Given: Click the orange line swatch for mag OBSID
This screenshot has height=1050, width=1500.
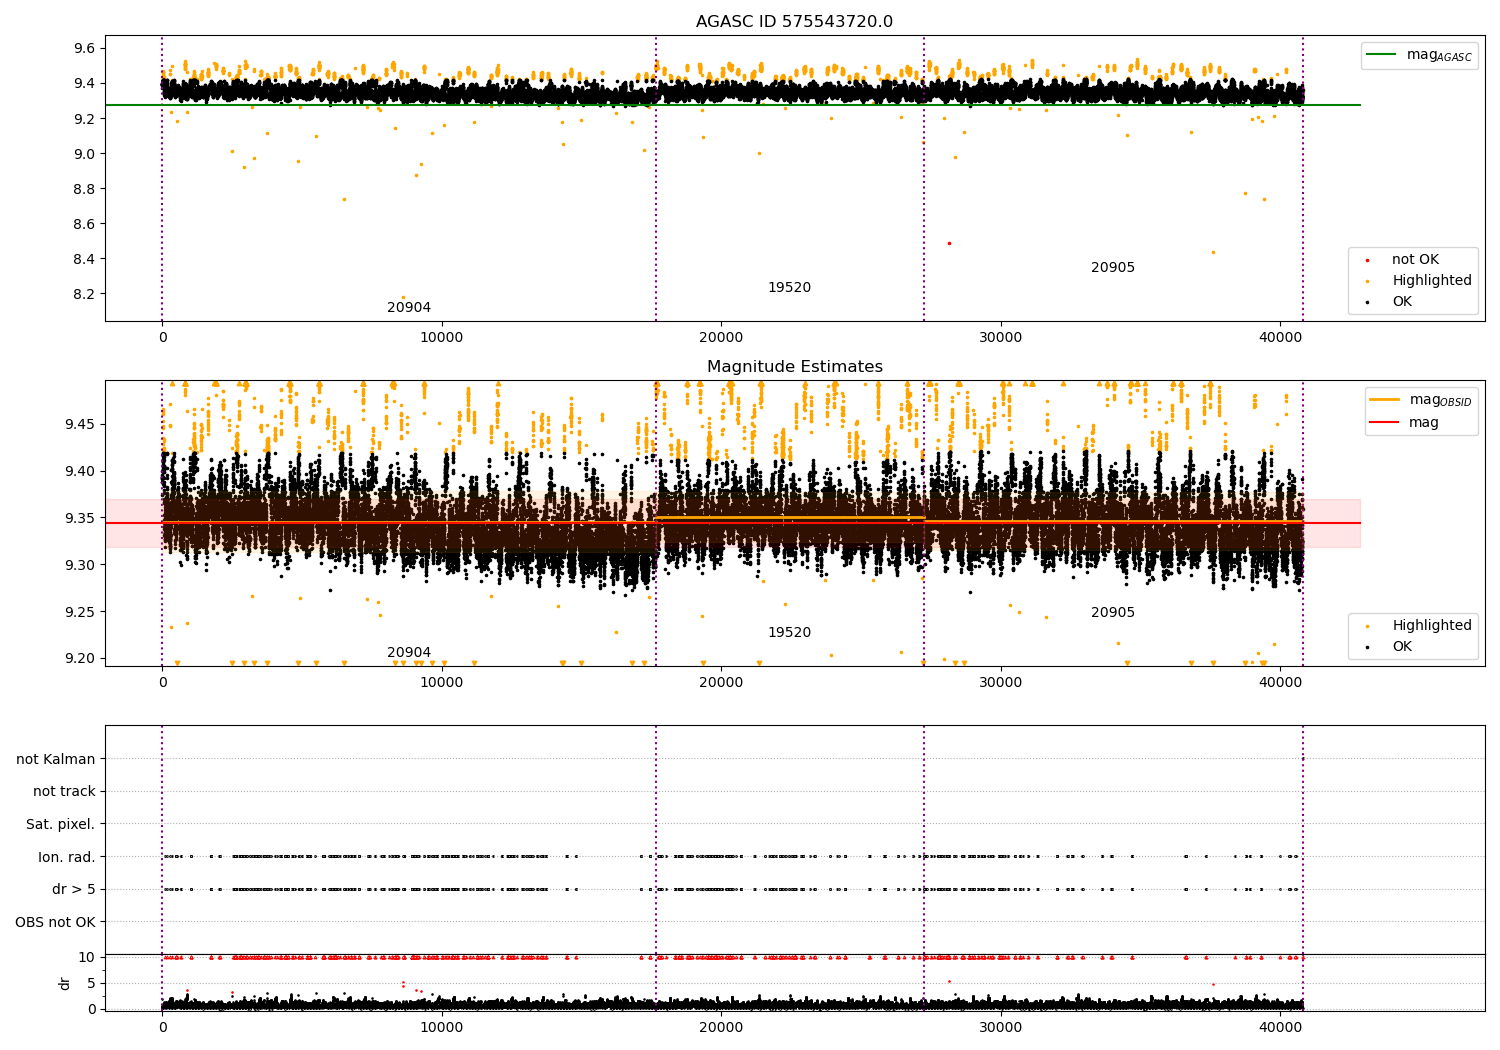Looking at the screenshot, I should coord(1384,400).
